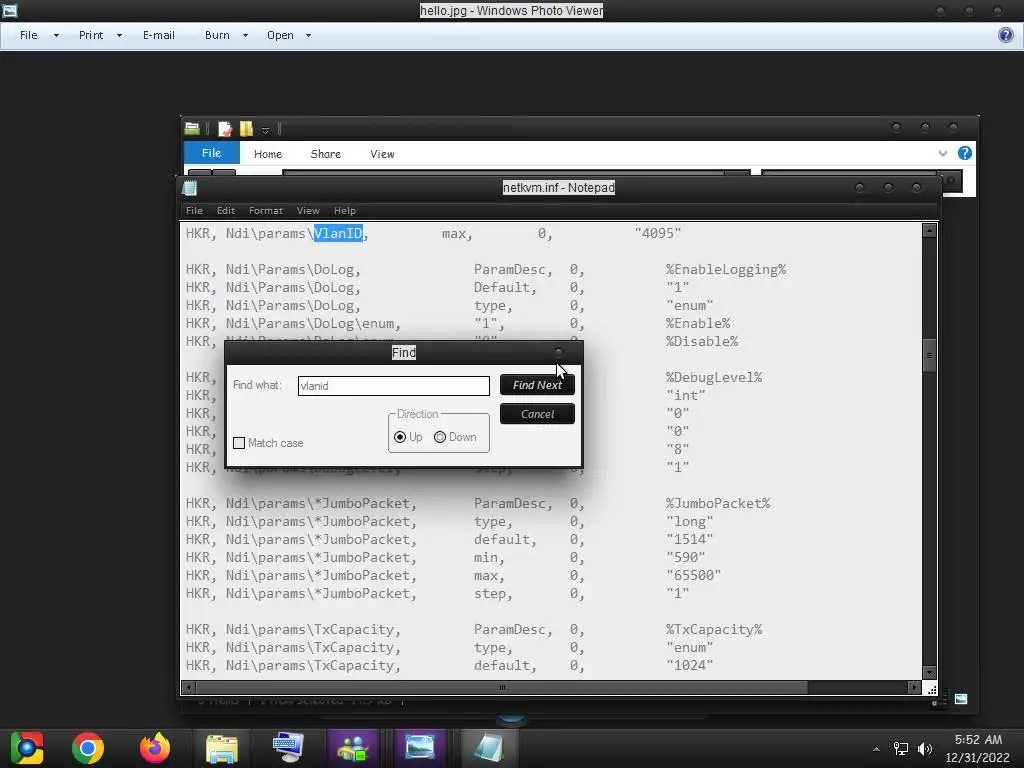The image size is (1024, 768).
Task: Click File Explorer window system icon
Action: [192, 128]
